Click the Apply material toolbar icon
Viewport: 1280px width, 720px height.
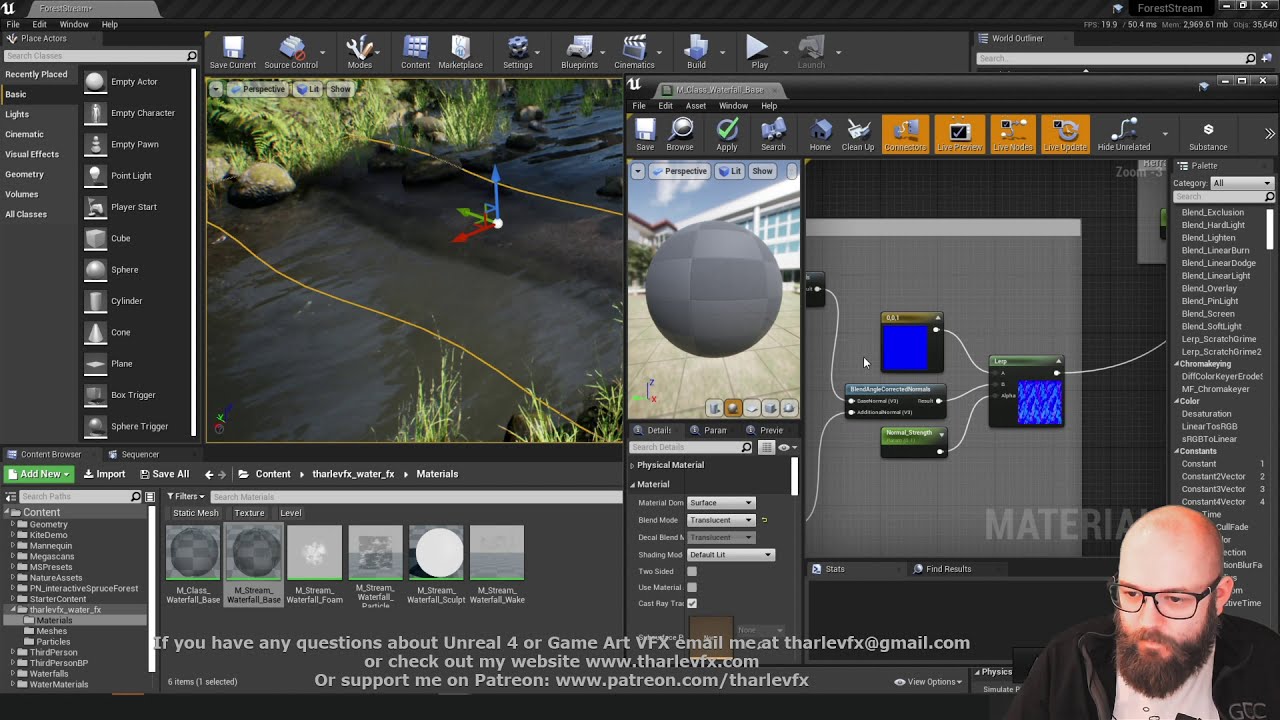click(x=727, y=134)
